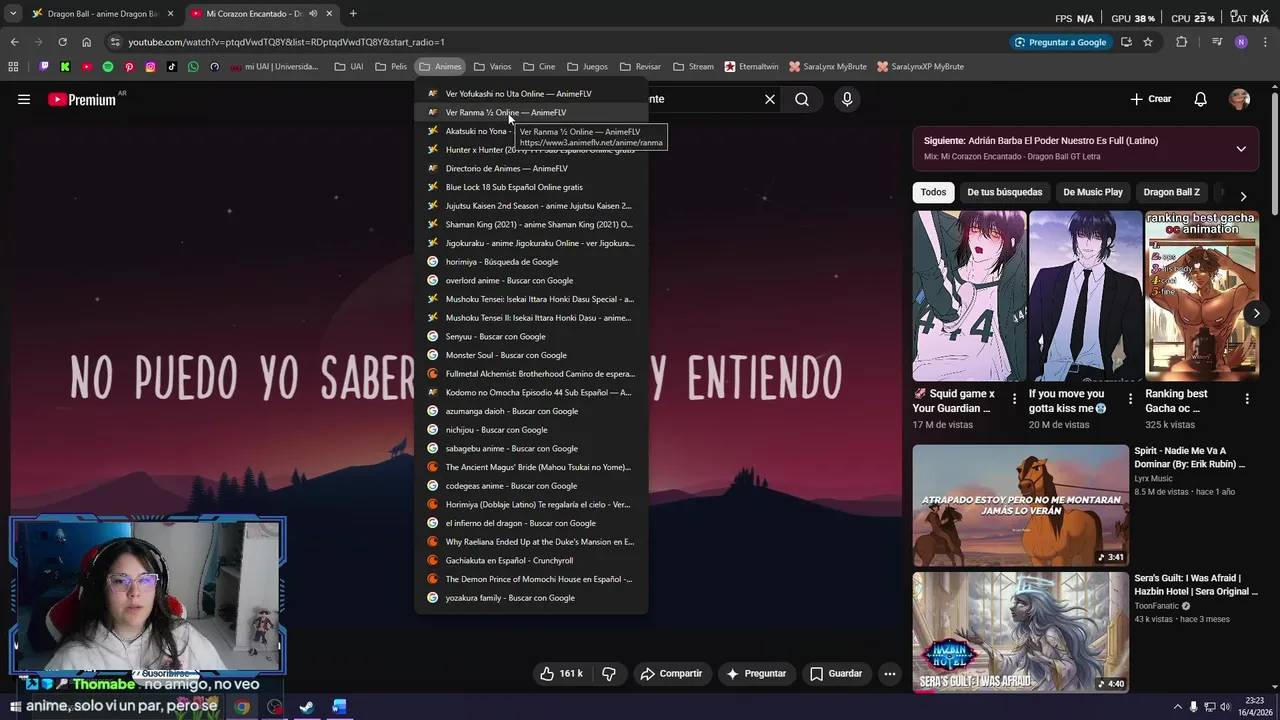The height and width of the screenshot is (720, 1280).
Task: Click the YouTube search magnifier button
Action: pos(802,99)
